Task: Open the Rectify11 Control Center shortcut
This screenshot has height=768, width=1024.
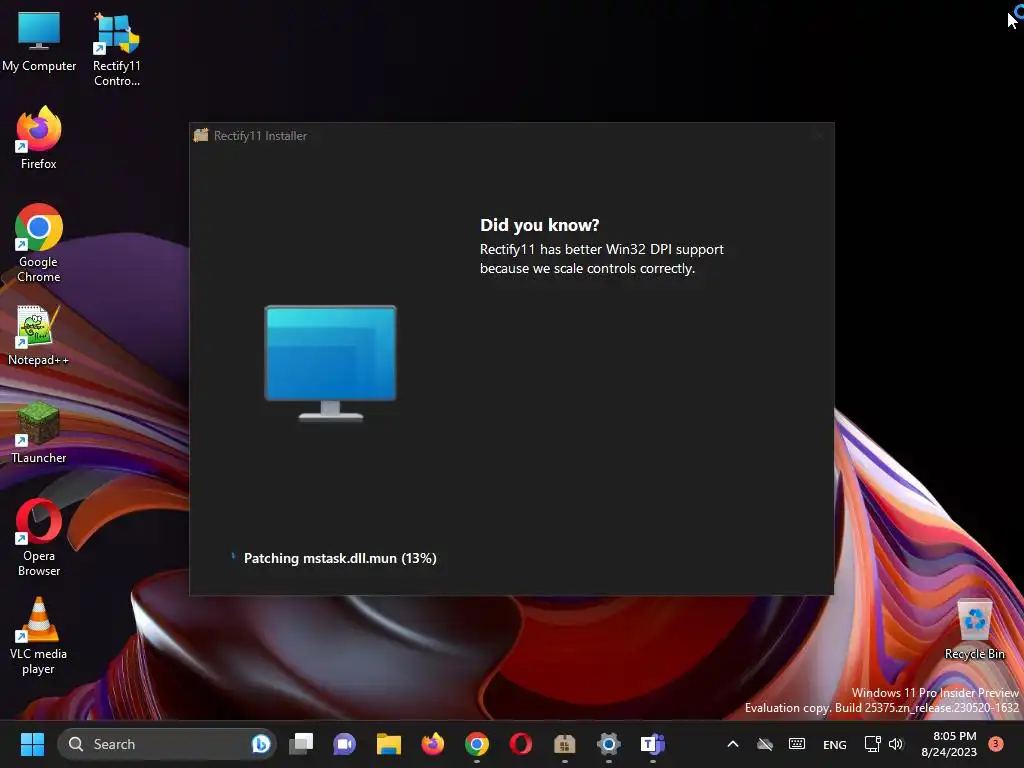Action: pos(116,50)
